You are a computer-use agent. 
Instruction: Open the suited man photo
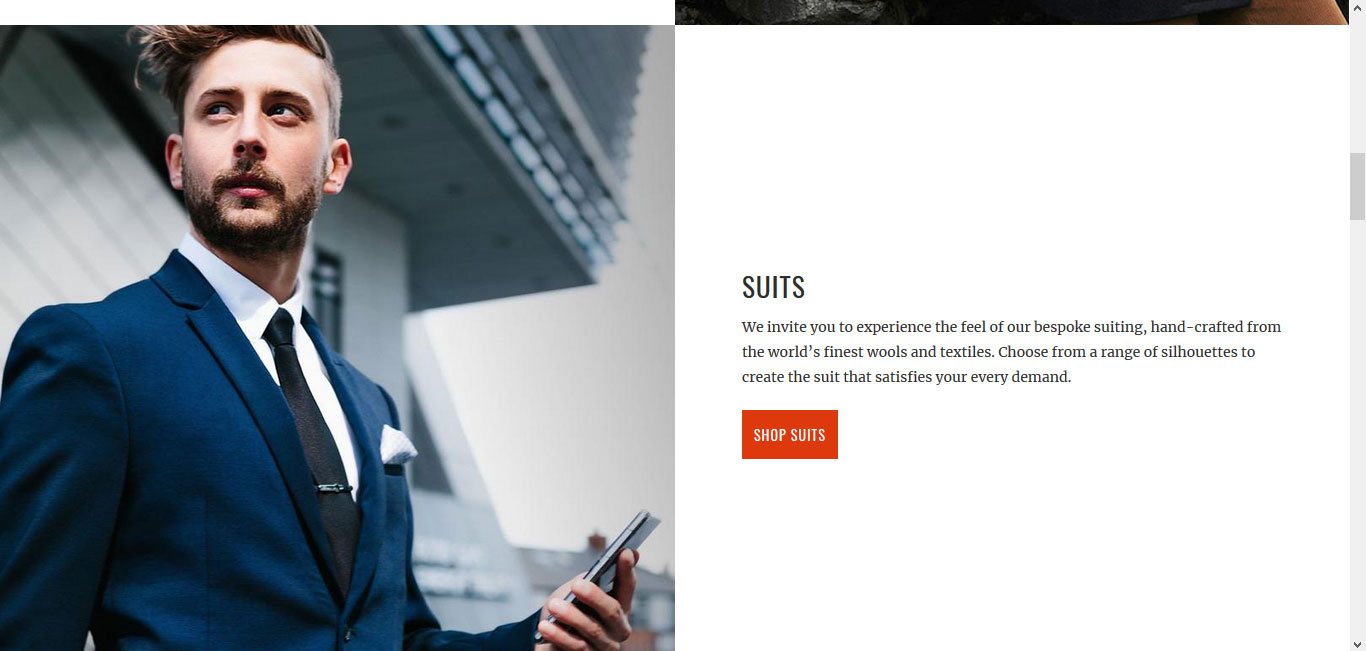pyautogui.click(x=337, y=338)
